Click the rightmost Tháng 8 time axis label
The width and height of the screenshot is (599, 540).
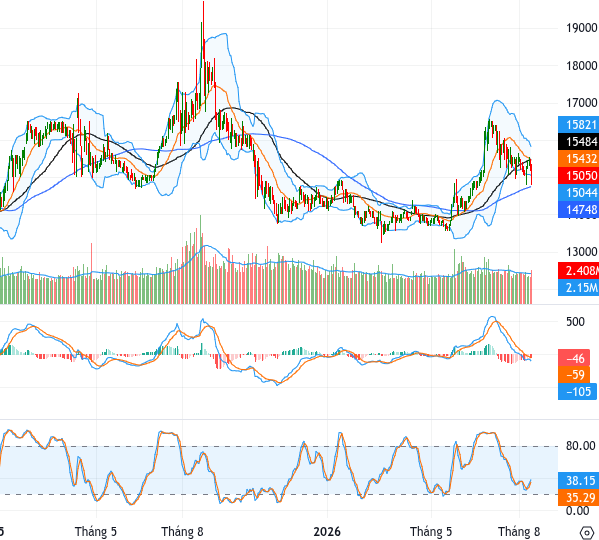[519, 532]
